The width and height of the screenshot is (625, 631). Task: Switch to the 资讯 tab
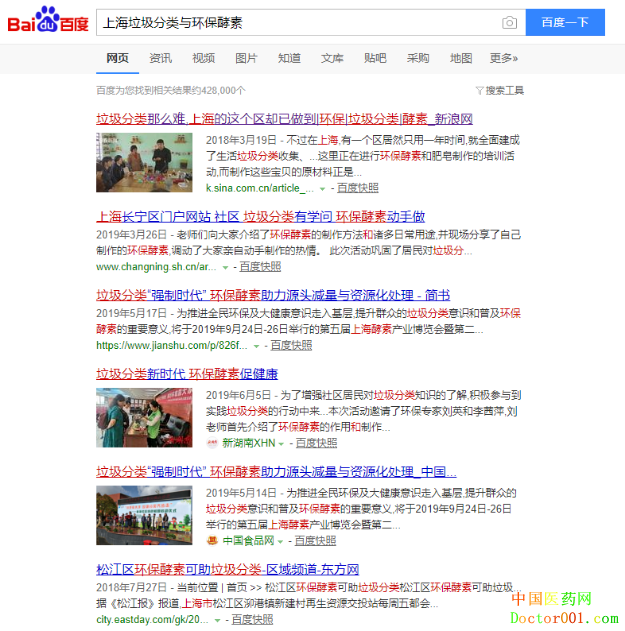point(160,58)
